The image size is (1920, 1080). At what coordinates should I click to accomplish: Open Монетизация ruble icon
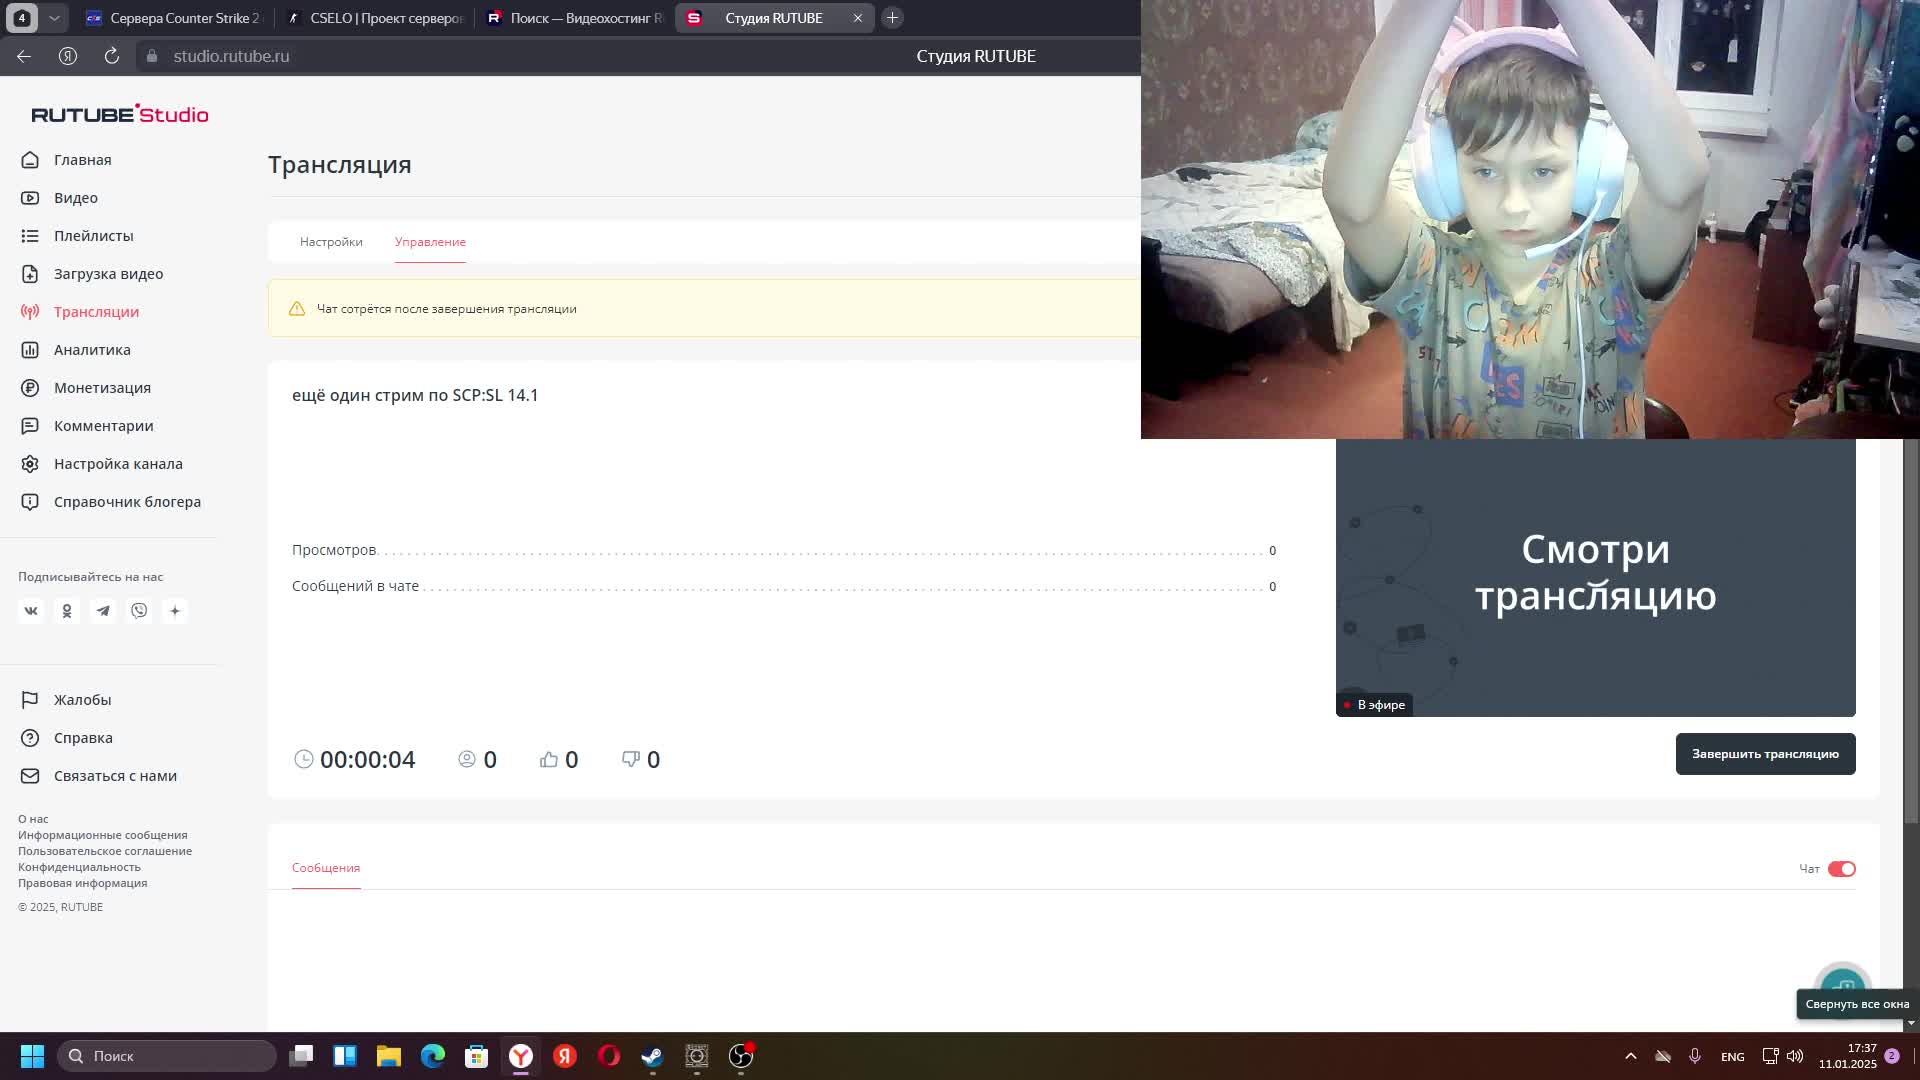[x=30, y=388]
